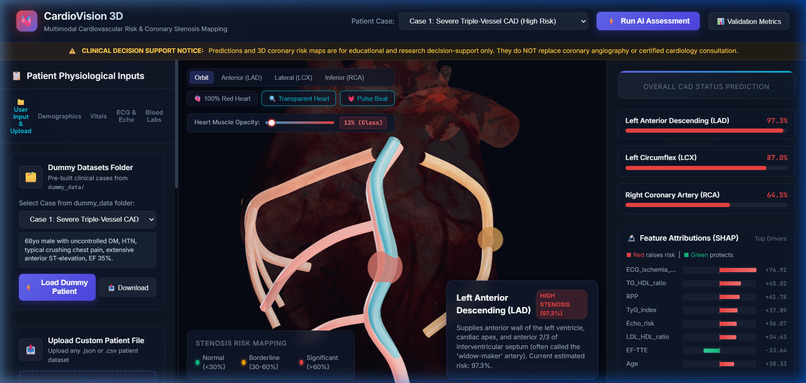The width and height of the screenshot is (806, 383).
Task: Click the Feature Attributions (SHAP) icon
Action: (631, 239)
